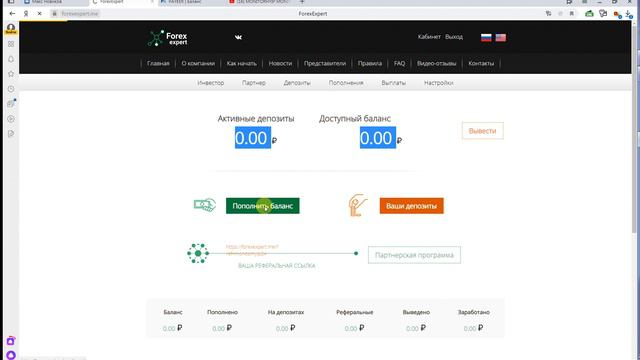
Task: Click the green extension icon in toolbar
Action: [589, 13]
